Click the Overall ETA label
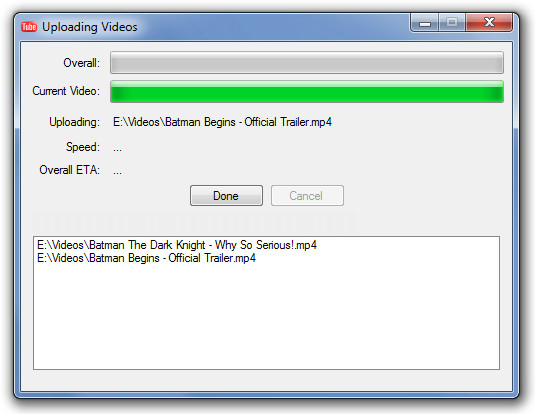 (70, 170)
